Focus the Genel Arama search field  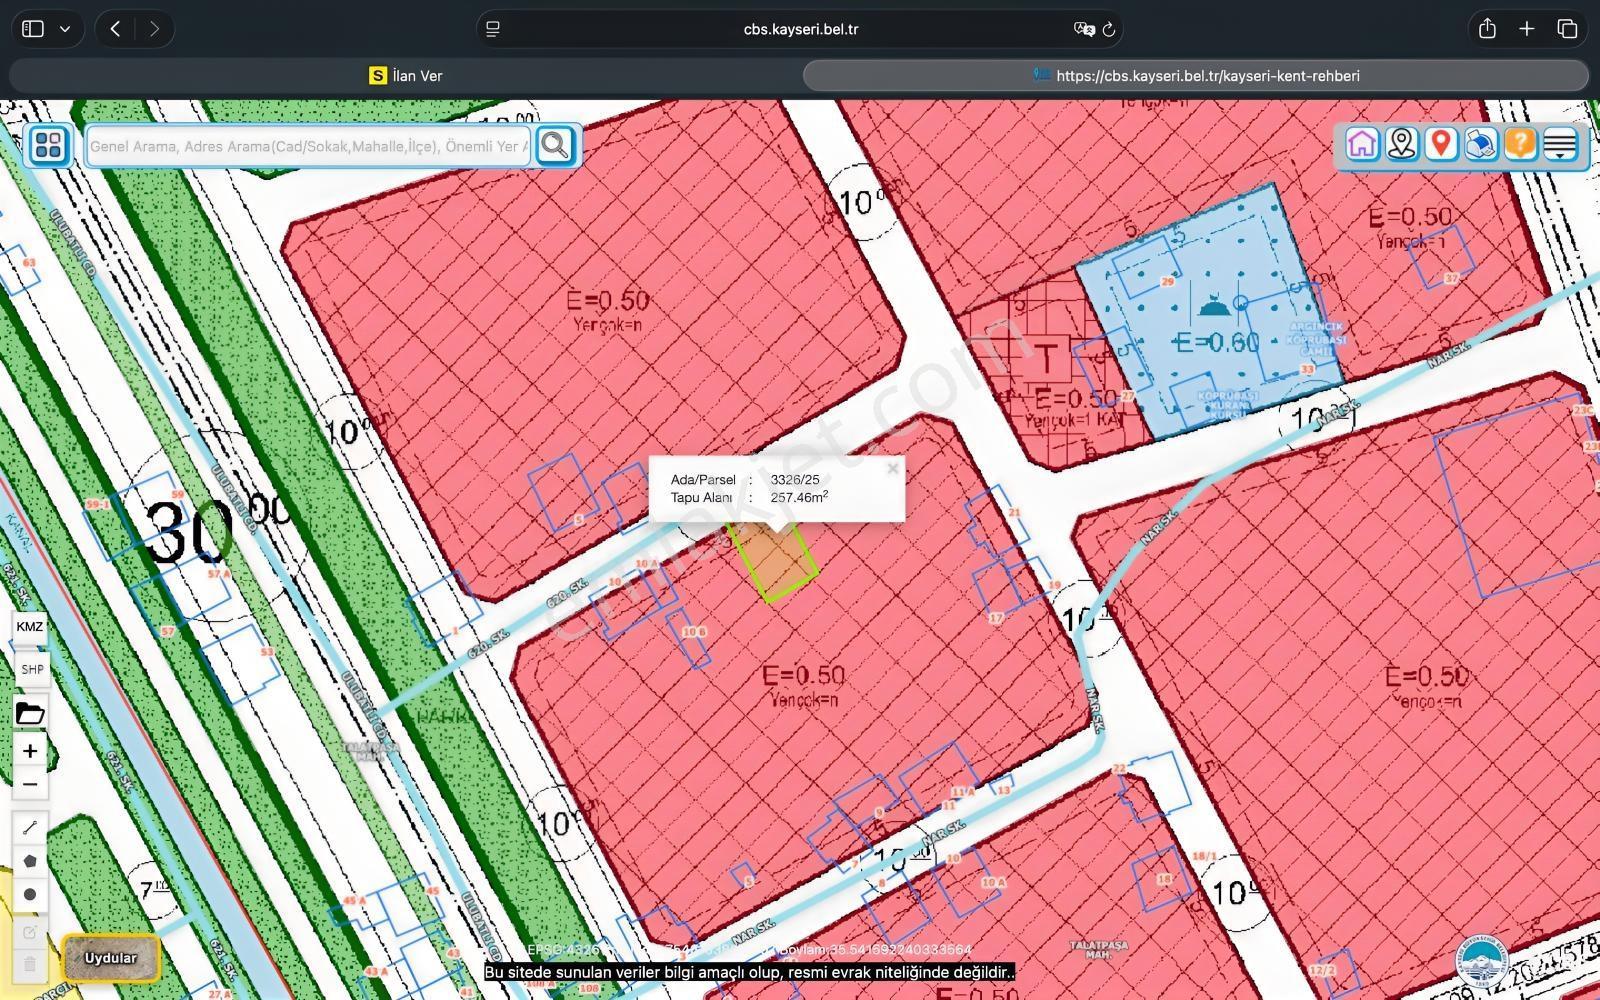click(309, 146)
